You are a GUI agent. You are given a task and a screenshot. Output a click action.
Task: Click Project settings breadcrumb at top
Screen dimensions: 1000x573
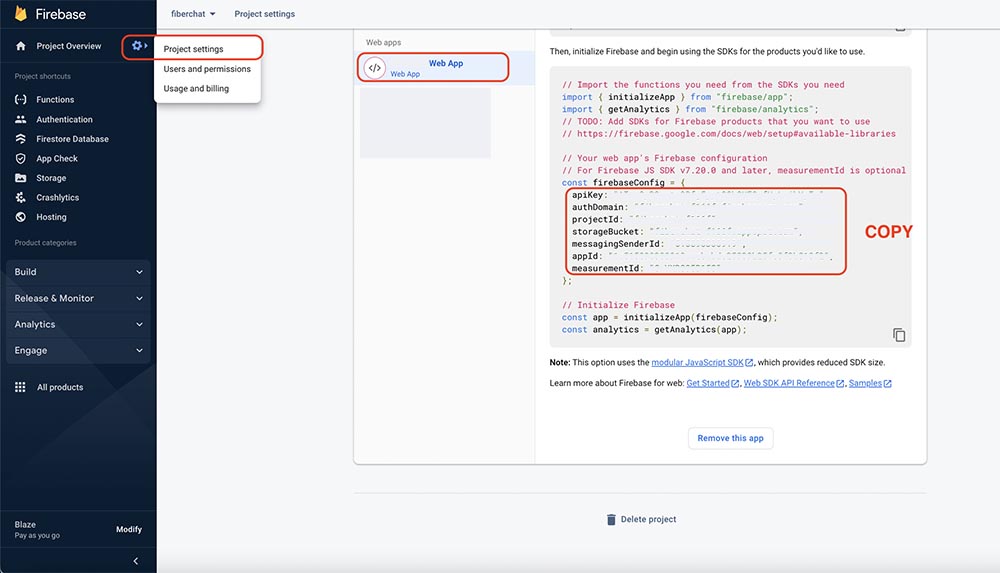click(265, 13)
